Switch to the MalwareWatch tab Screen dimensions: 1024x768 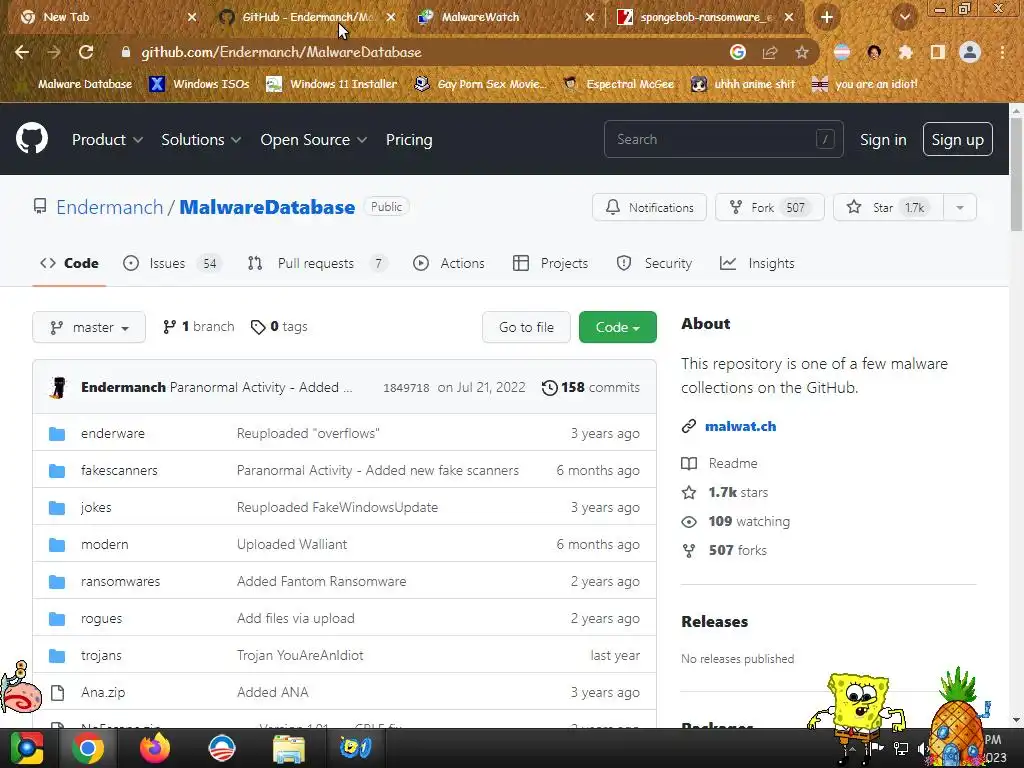480,17
